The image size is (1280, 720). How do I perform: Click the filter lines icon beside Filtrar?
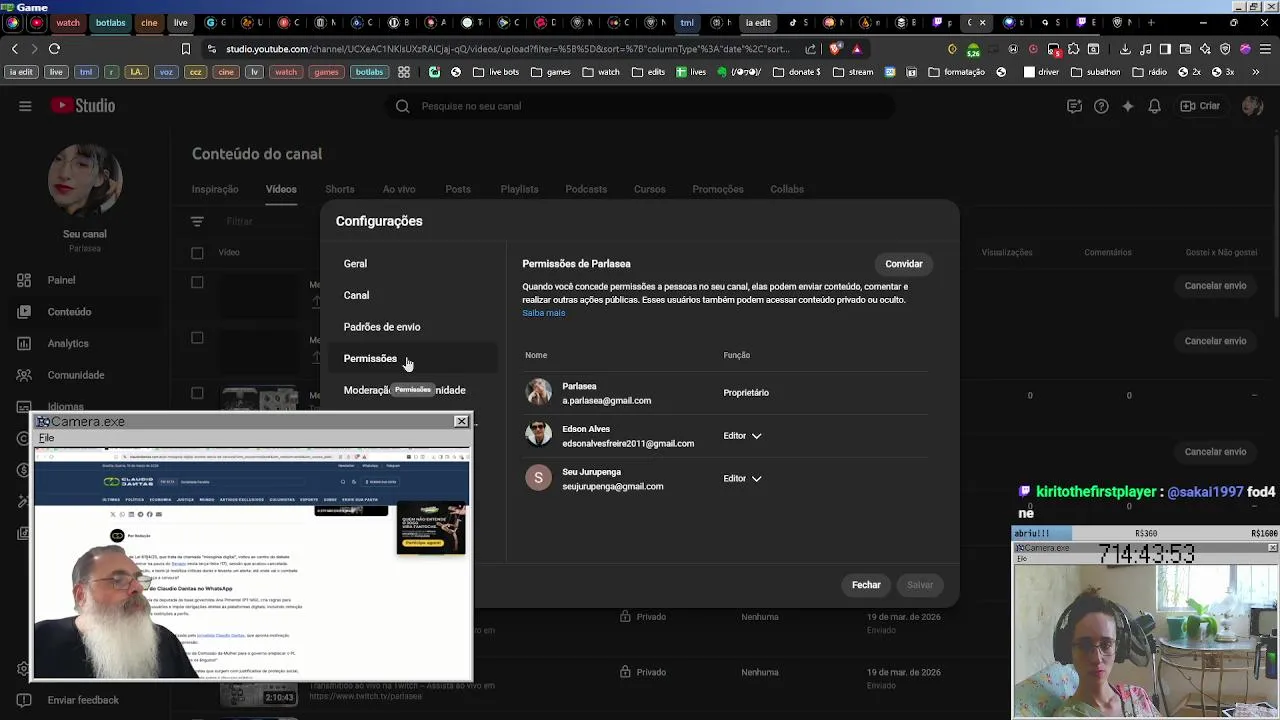coord(197,221)
